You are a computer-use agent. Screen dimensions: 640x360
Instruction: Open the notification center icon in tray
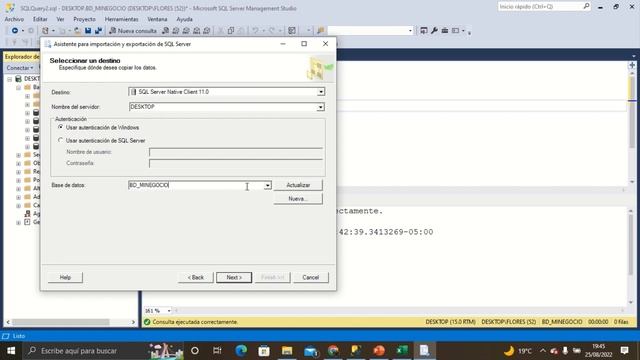pos(624,351)
